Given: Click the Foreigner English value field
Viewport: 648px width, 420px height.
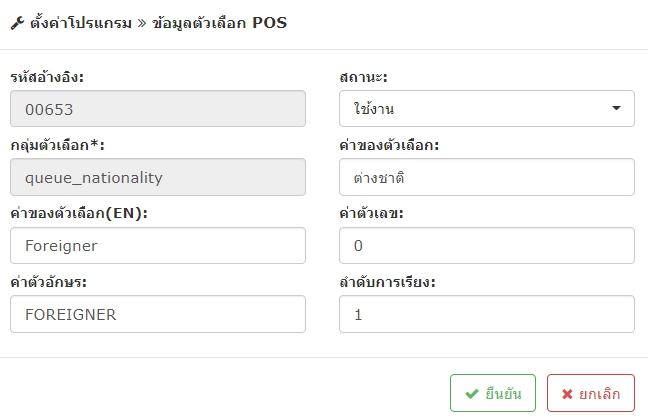Looking at the screenshot, I should [x=158, y=246].
